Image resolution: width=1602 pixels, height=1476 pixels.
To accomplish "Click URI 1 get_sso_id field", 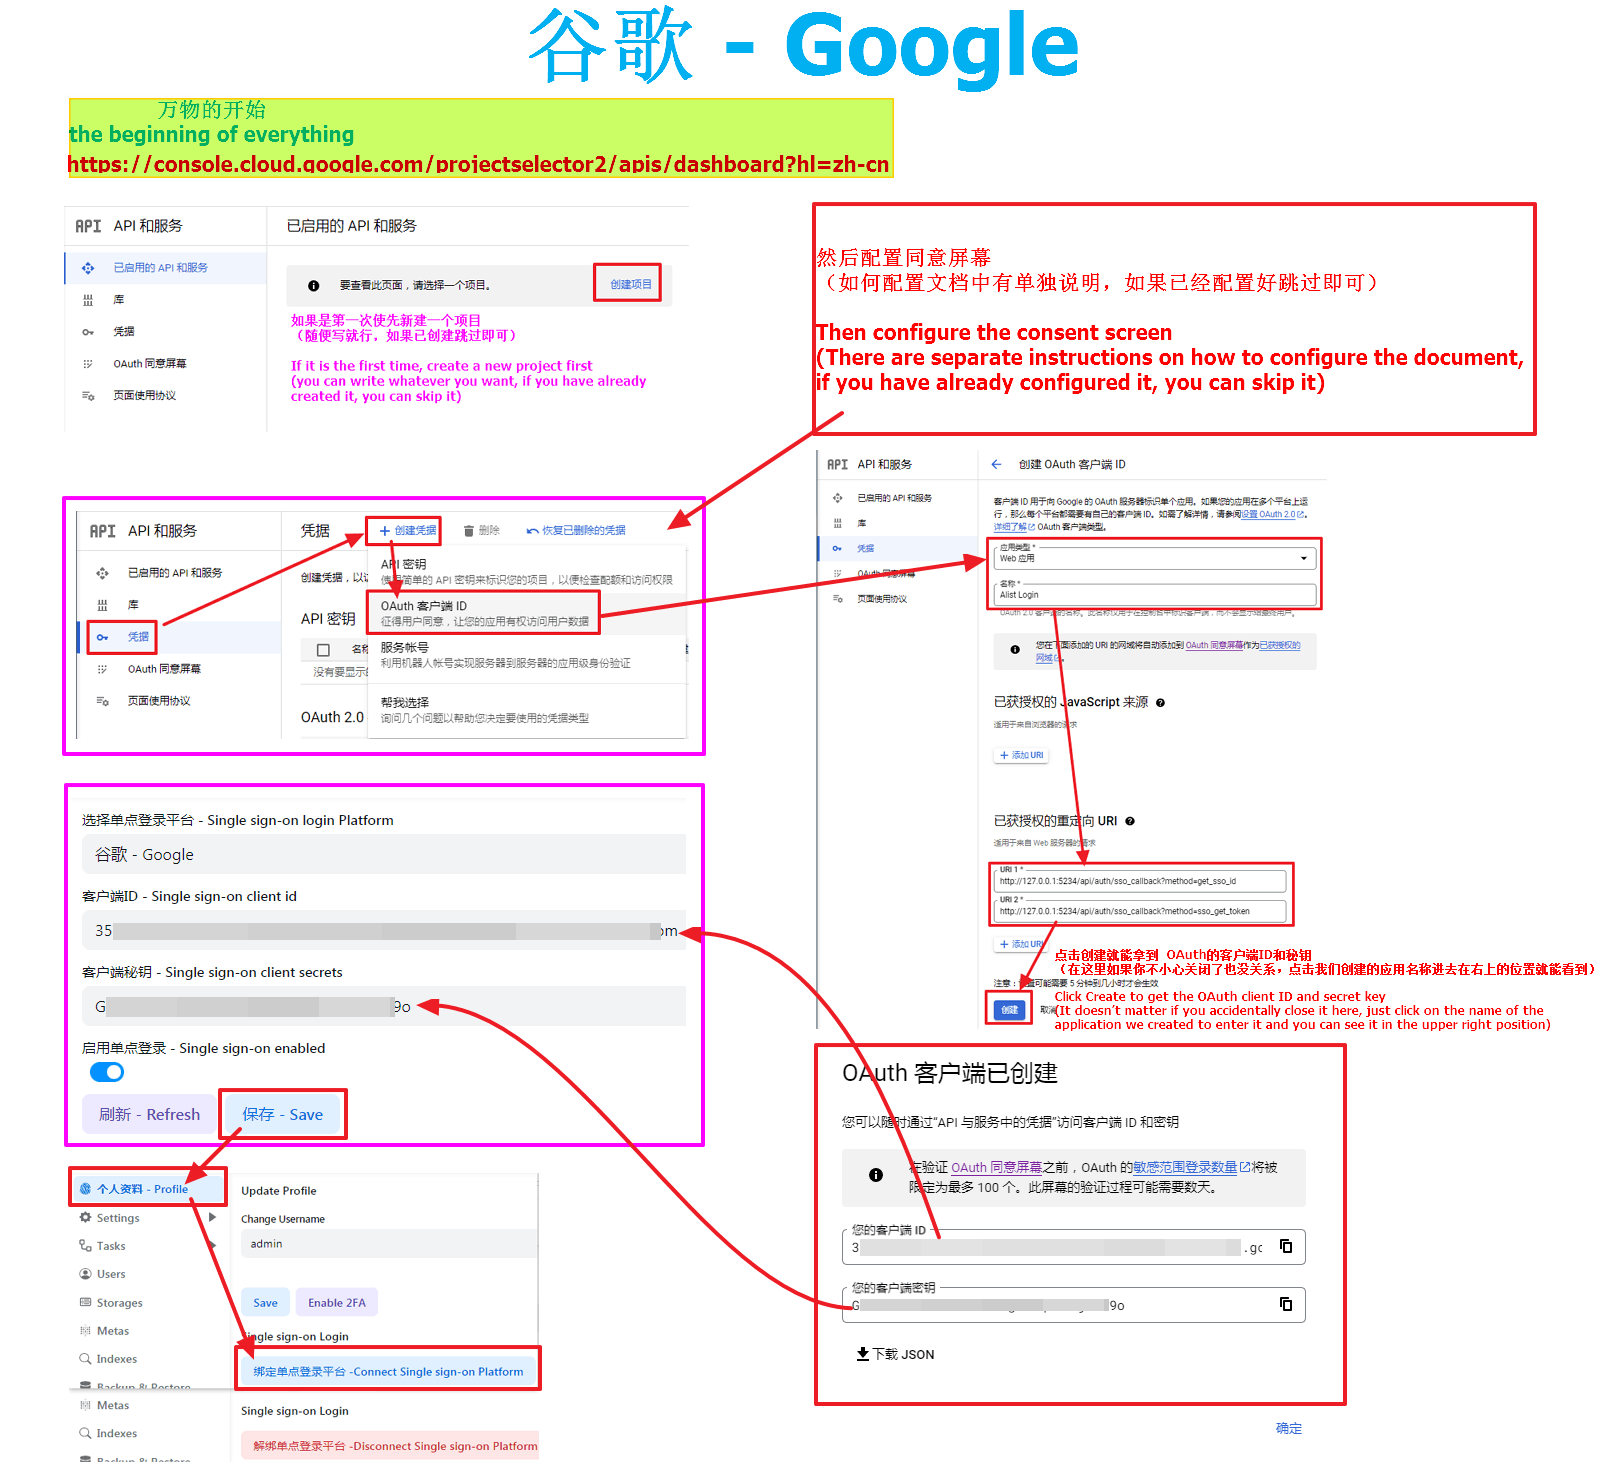I will (1141, 881).
